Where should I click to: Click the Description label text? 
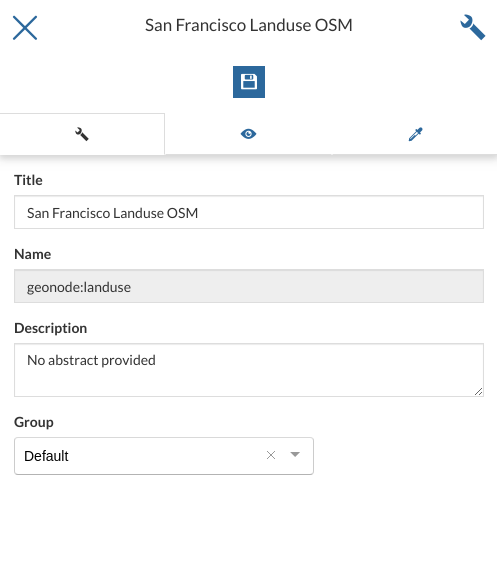tap(51, 328)
